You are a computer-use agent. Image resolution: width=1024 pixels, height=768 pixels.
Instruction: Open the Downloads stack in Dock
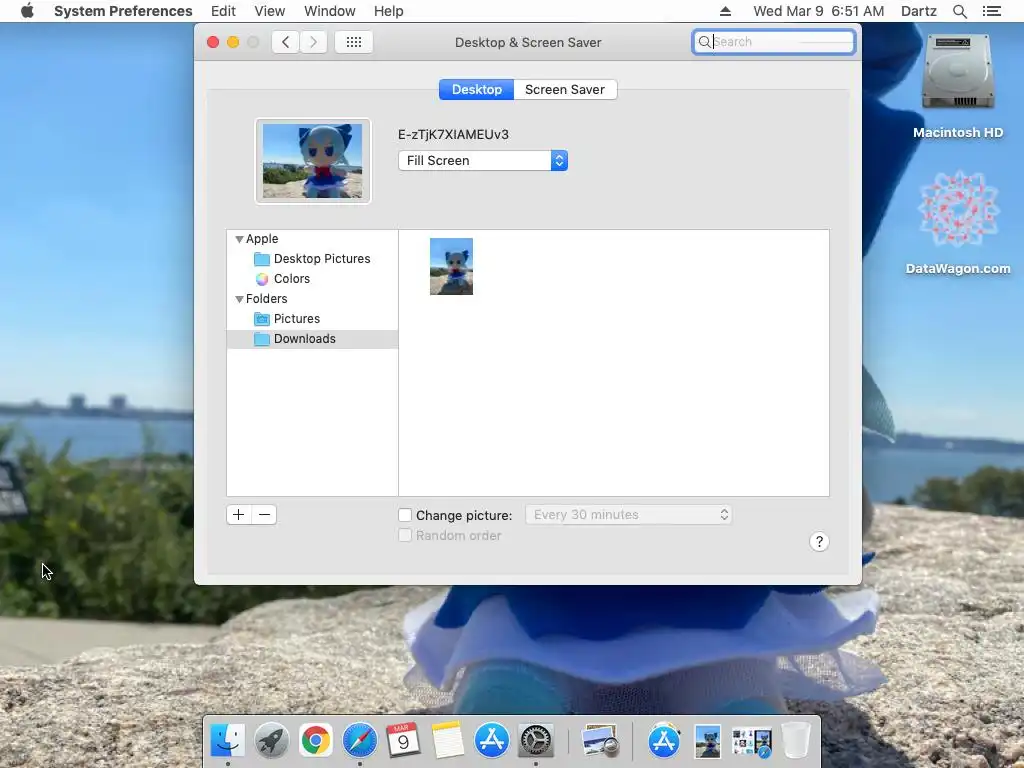(752, 742)
